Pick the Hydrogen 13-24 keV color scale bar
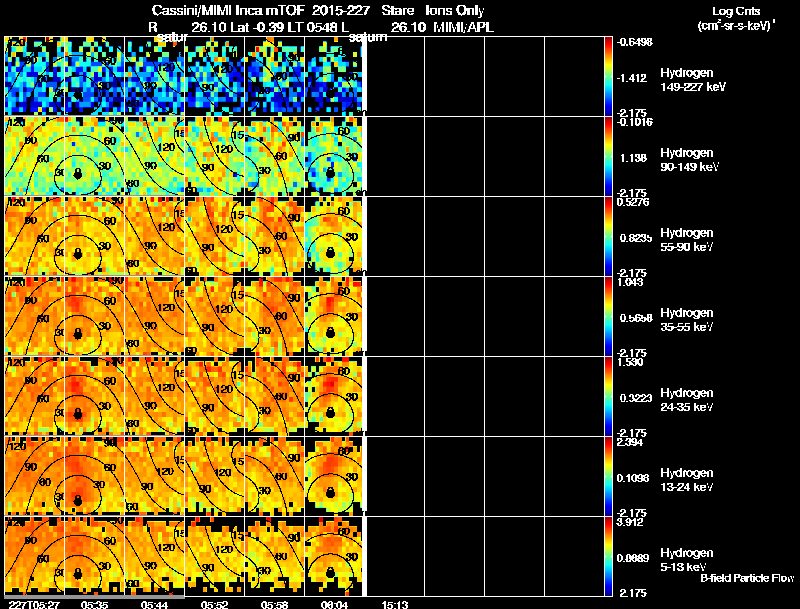This screenshot has height=609, width=800. (608, 476)
